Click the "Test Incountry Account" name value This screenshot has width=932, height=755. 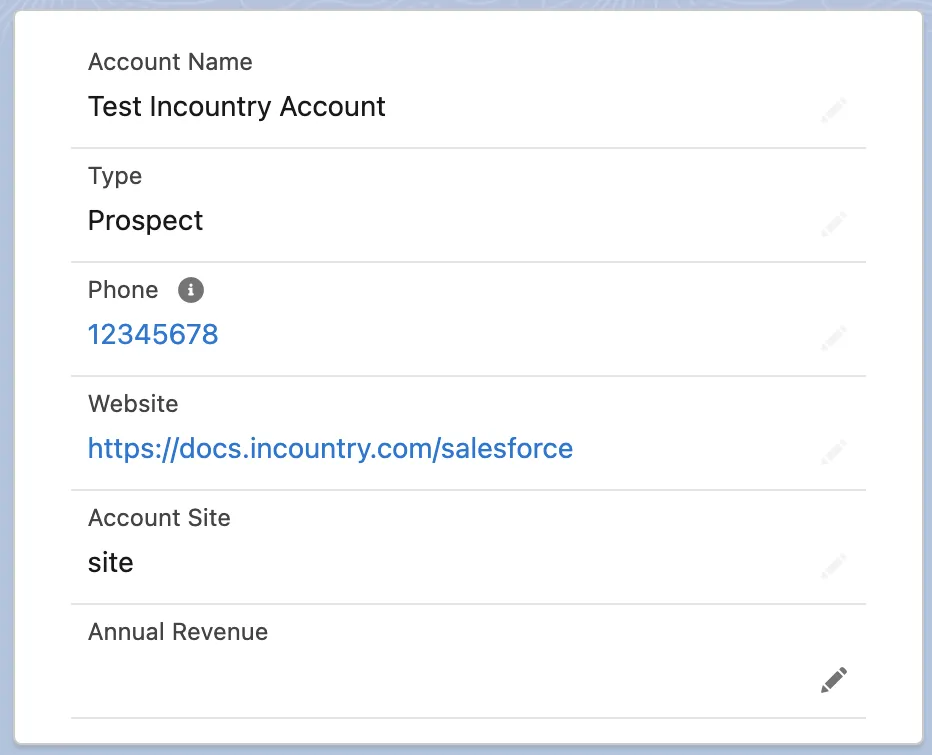[237, 107]
